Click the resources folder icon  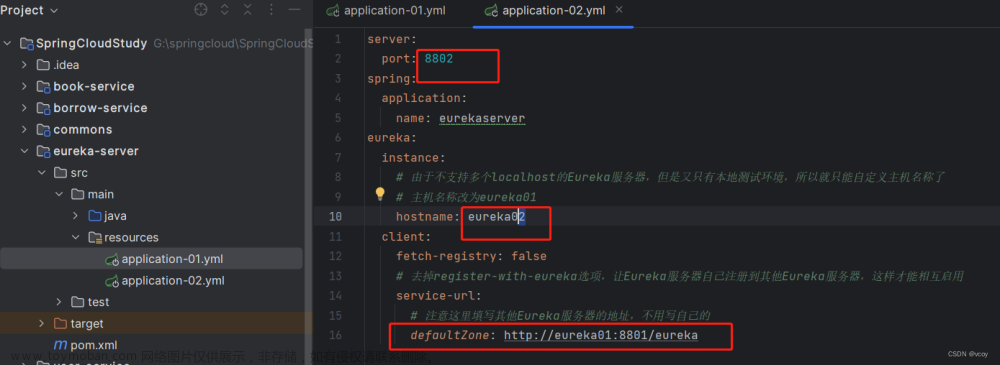pos(95,237)
